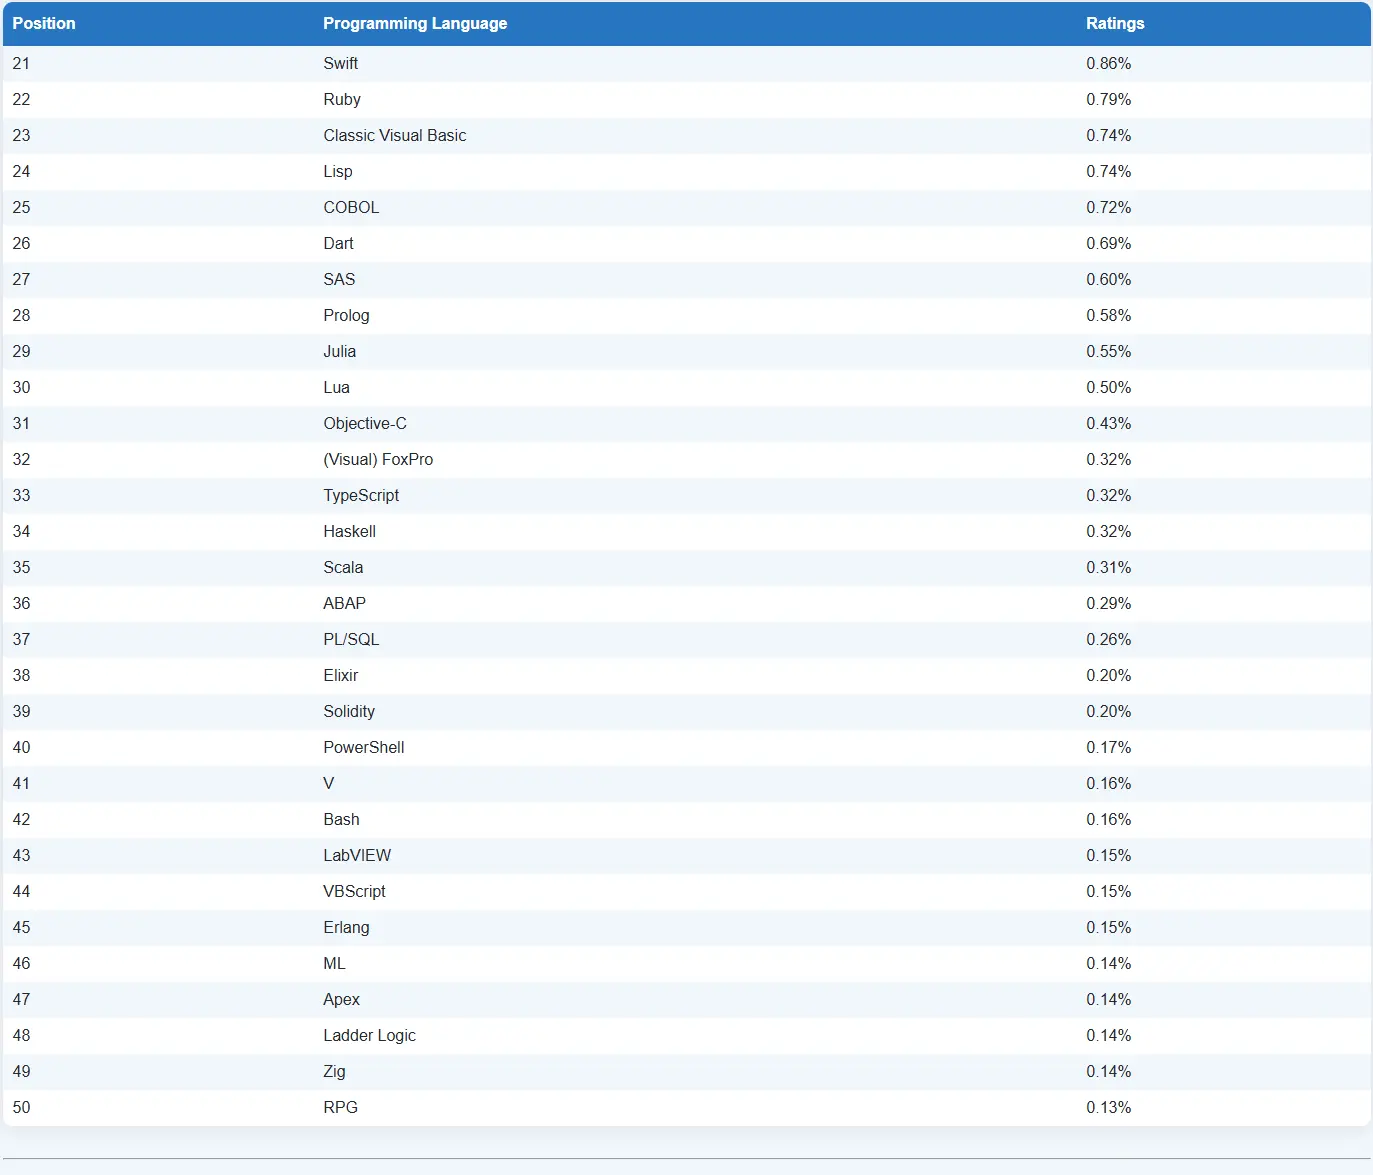Click the Prolog language cell

(x=346, y=315)
